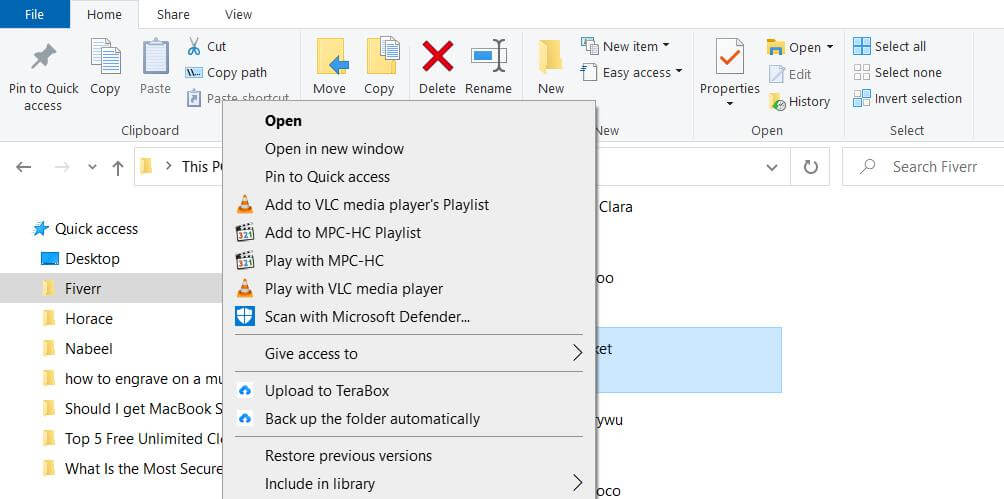This screenshot has width=1004, height=499.
Task: Open 'What Is the Most Secure' folder
Action: point(132,469)
